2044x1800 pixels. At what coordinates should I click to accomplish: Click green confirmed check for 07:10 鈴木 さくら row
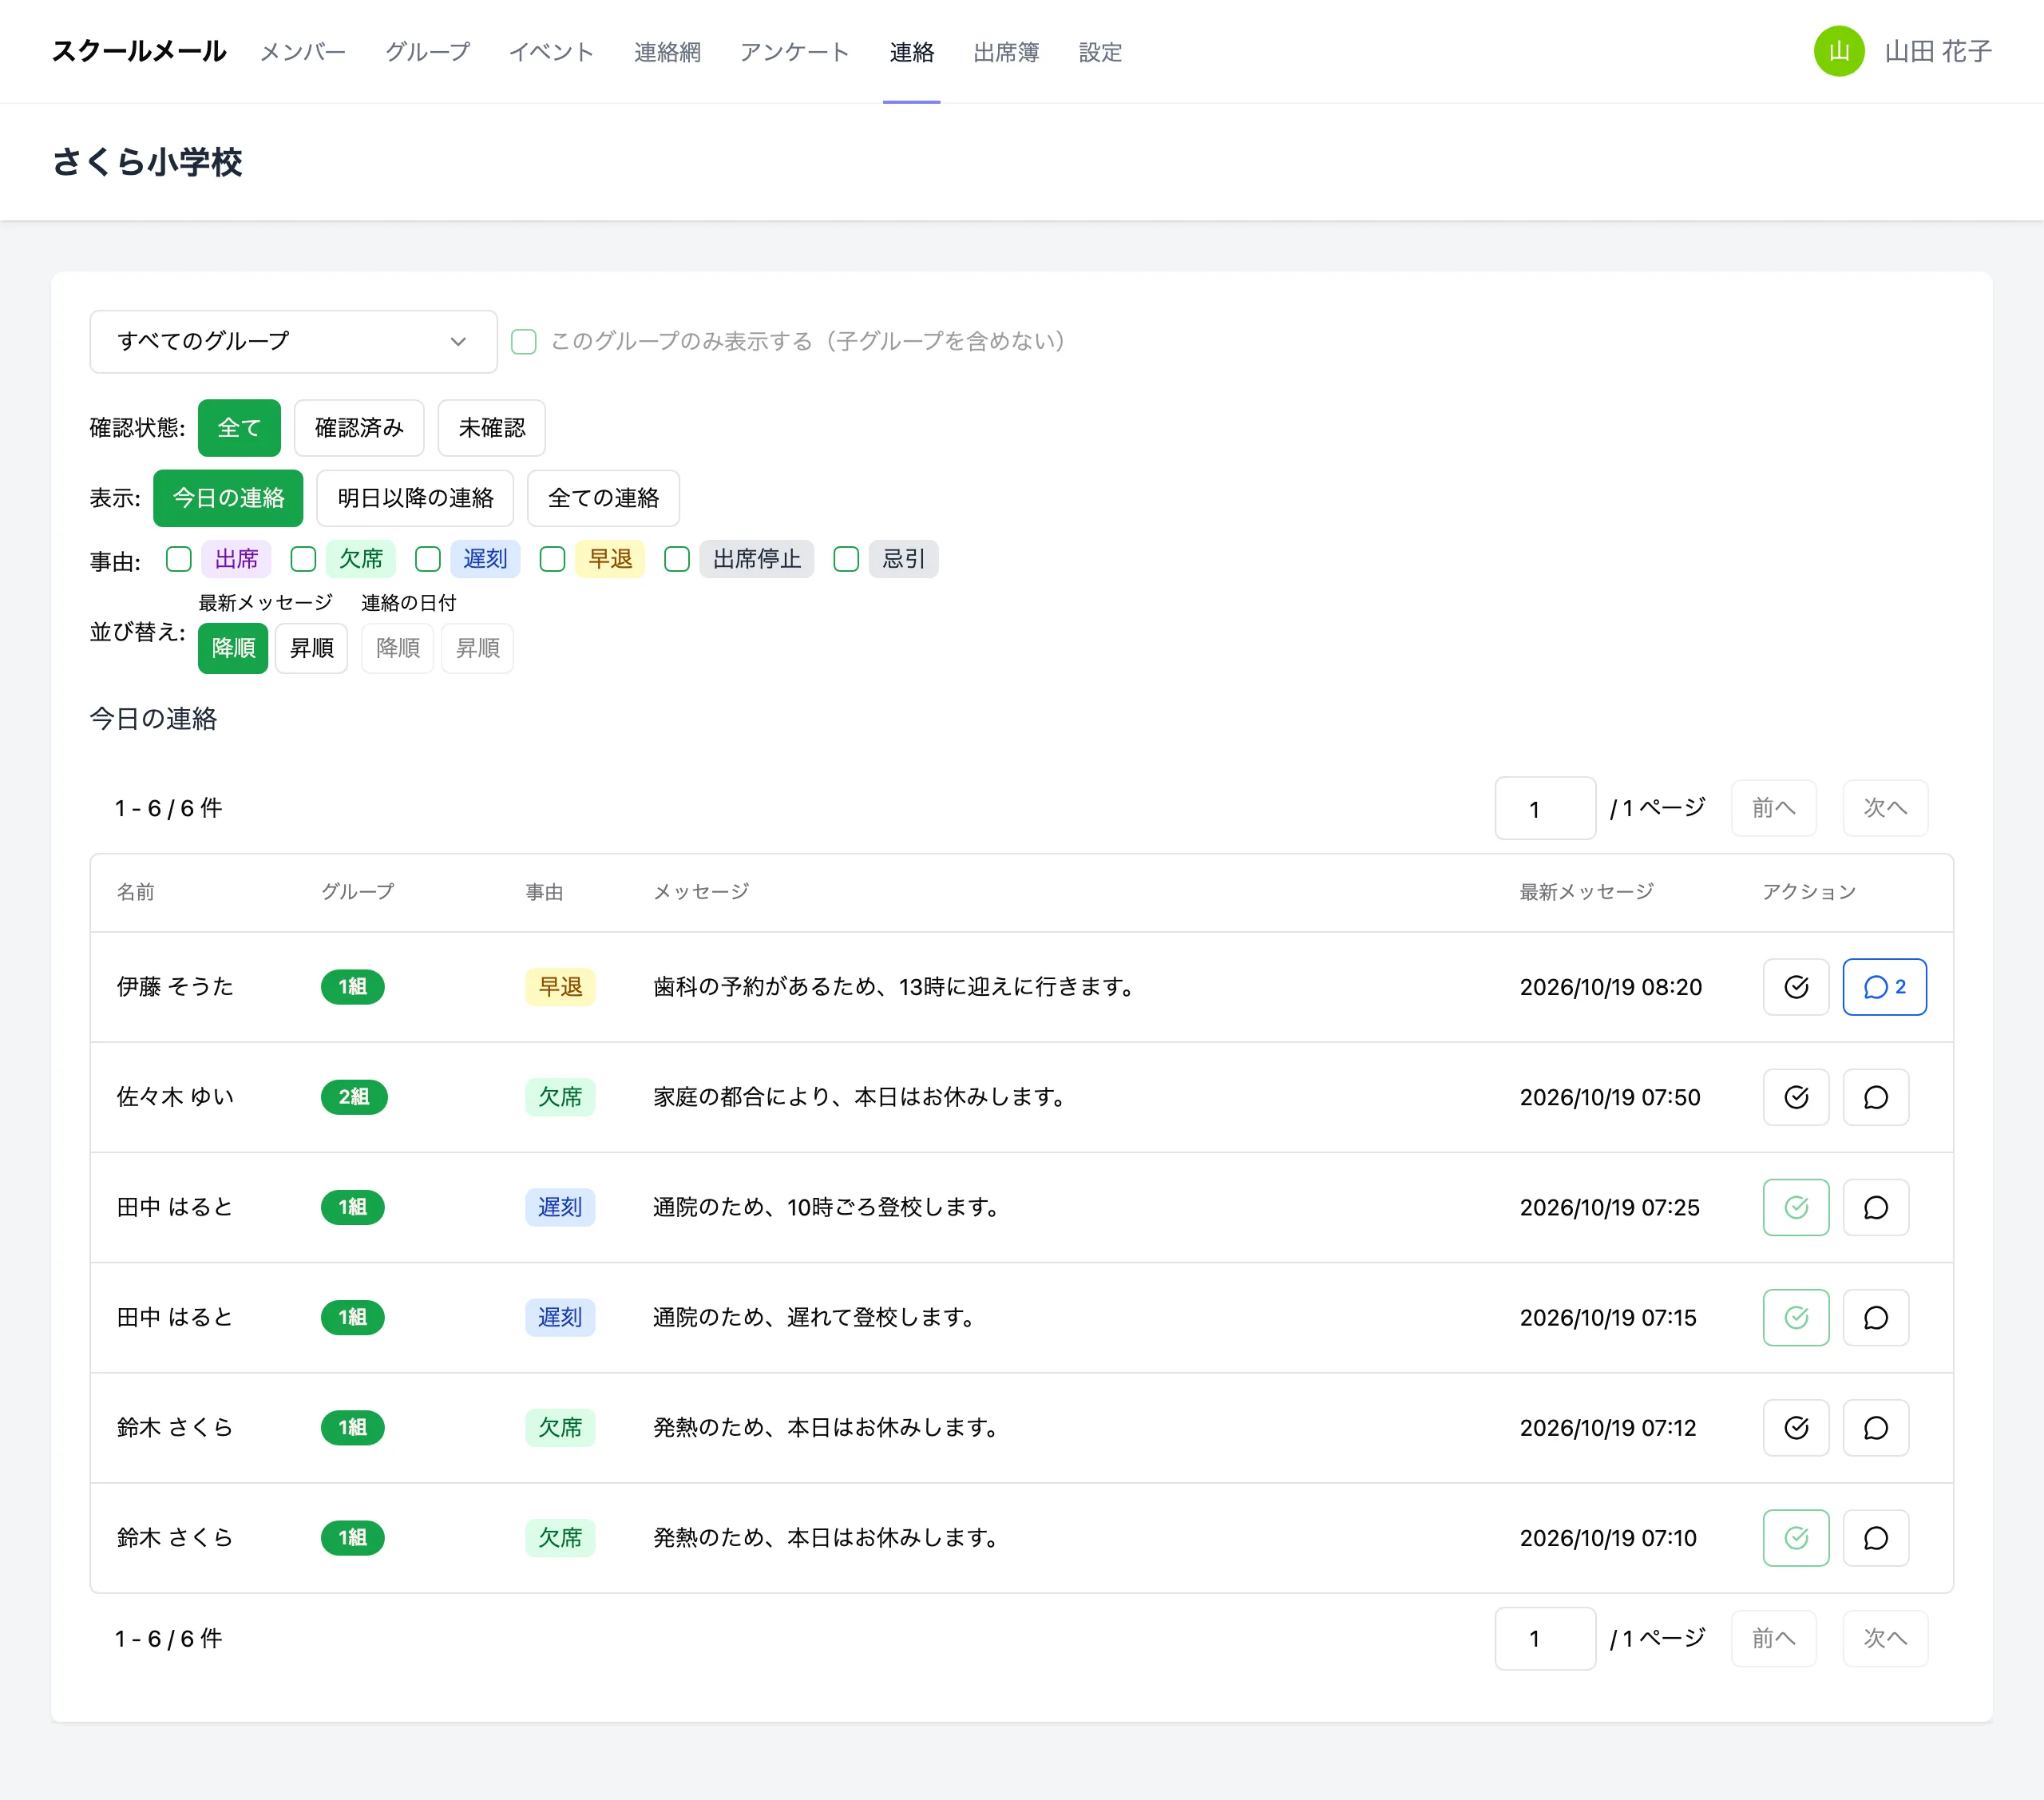coord(1796,1537)
